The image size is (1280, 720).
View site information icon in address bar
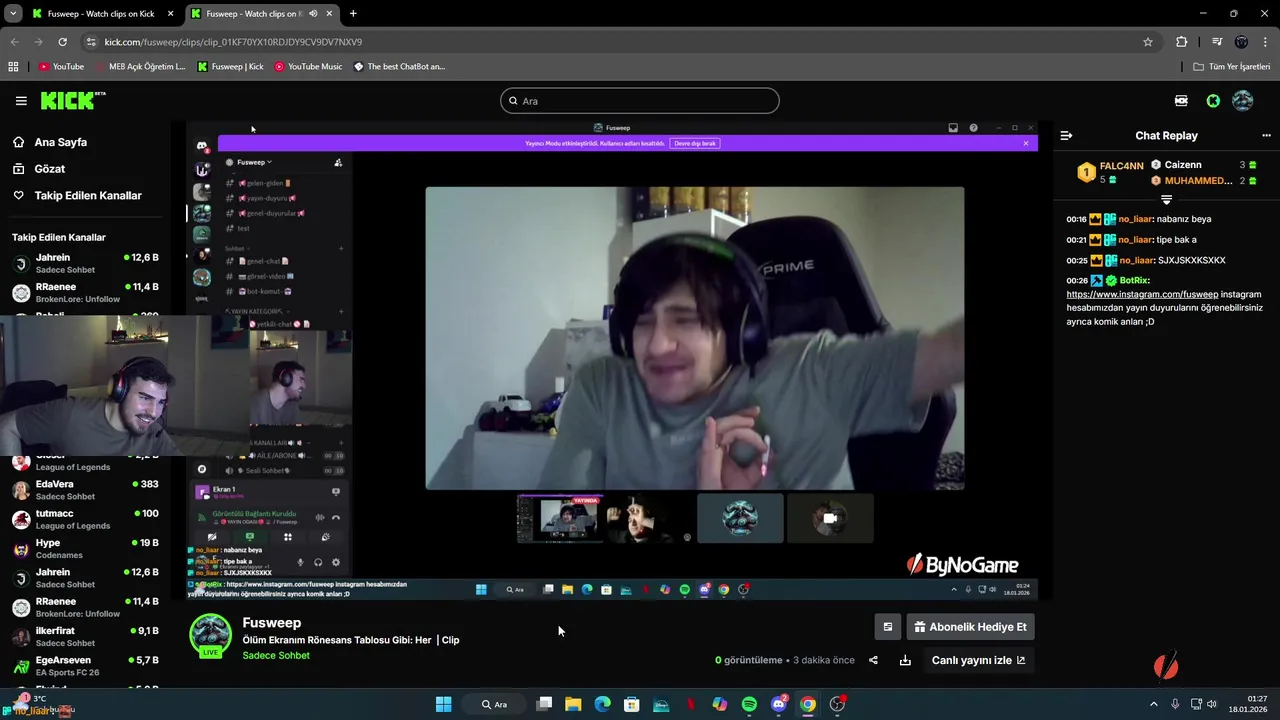pyautogui.click(x=91, y=42)
